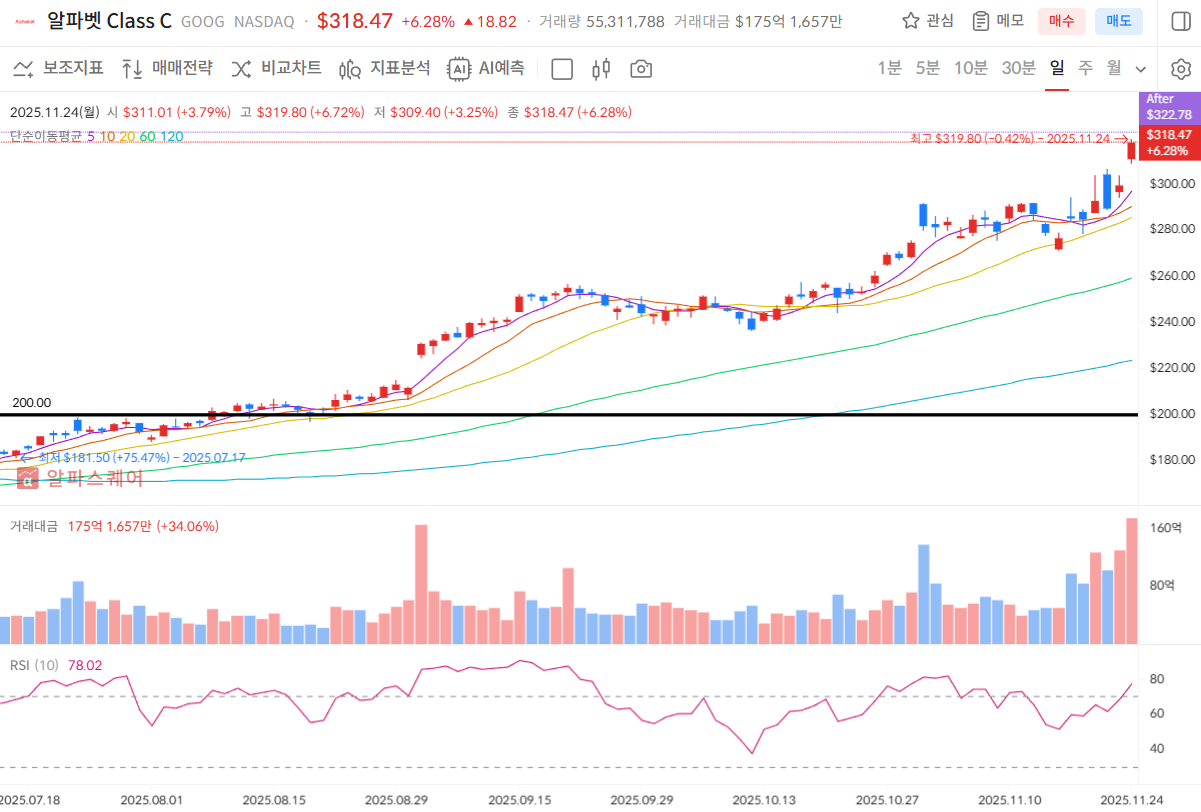
Task: Open 매매전략 trading strategy tool
Action: [167, 68]
